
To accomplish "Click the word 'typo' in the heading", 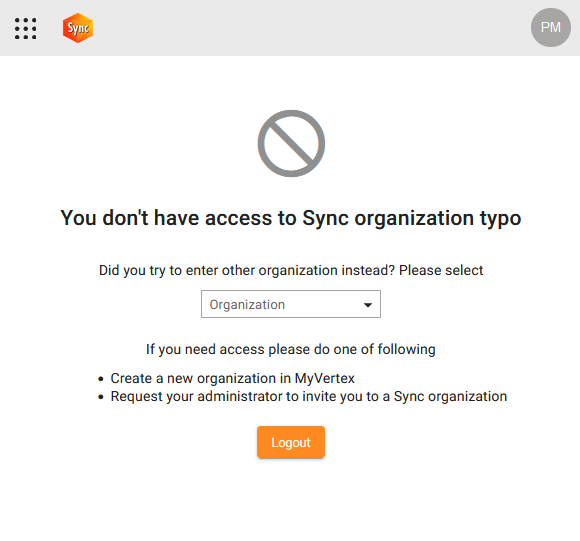I will click(500, 218).
